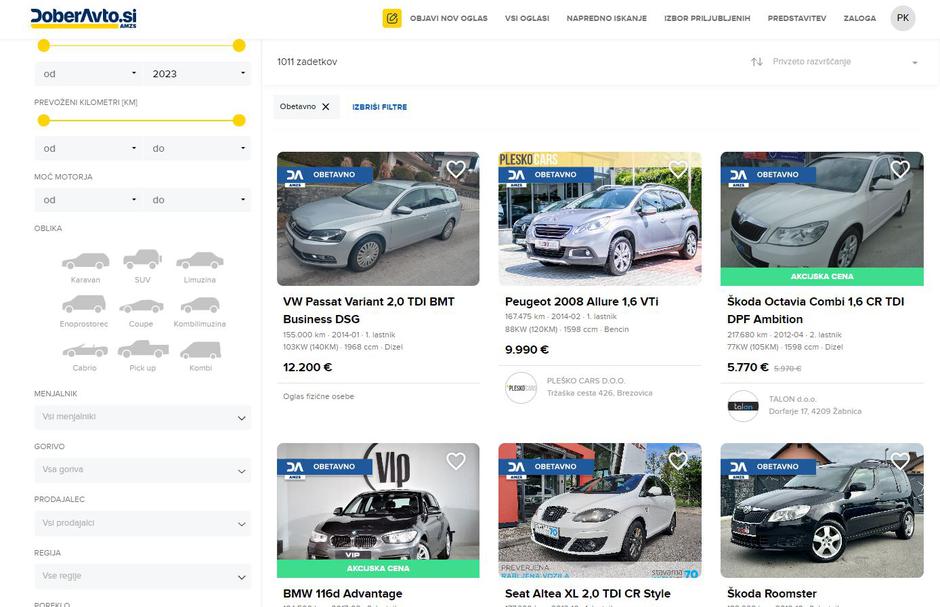The height and width of the screenshot is (607, 940).
Task: Click the Izbriši filtre link
Action: click(x=379, y=107)
